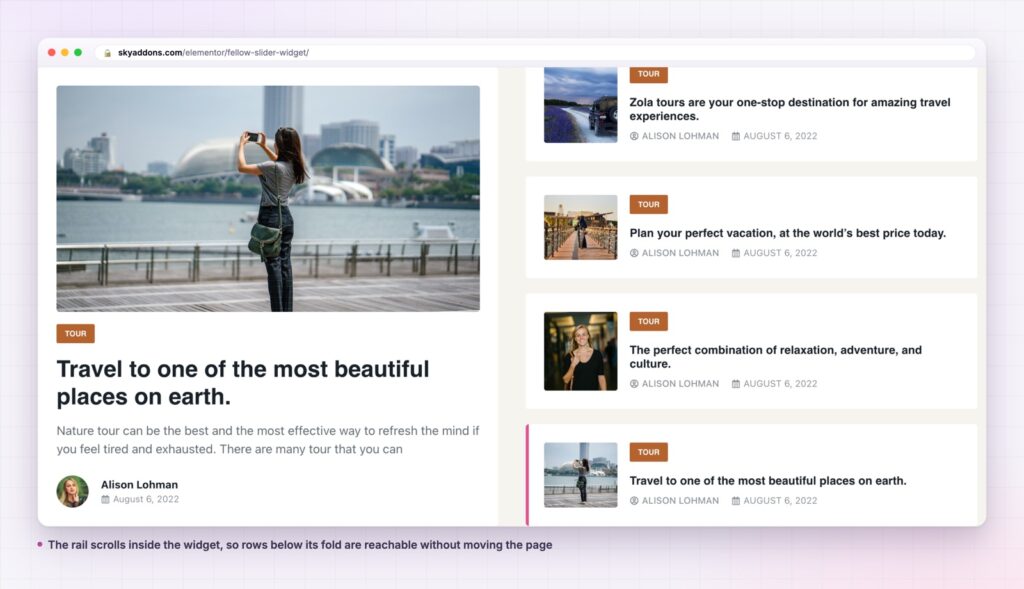Click Alison Lohman's round avatar photo
Screen dimensions: 1024x589
point(72,491)
